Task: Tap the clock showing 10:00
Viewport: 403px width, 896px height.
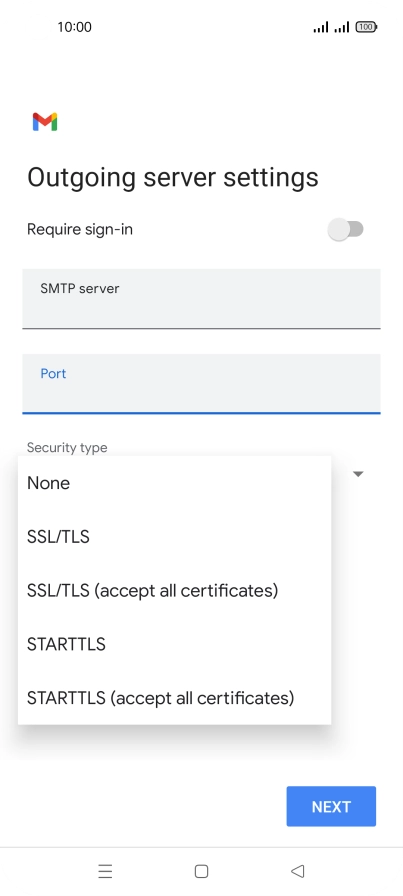Action: click(x=74, y=27)
